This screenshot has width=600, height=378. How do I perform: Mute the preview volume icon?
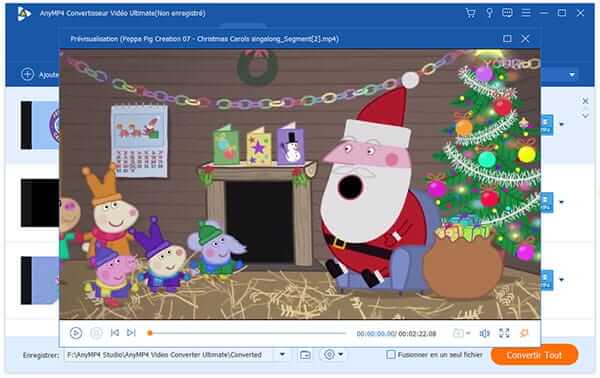(484, 334)
